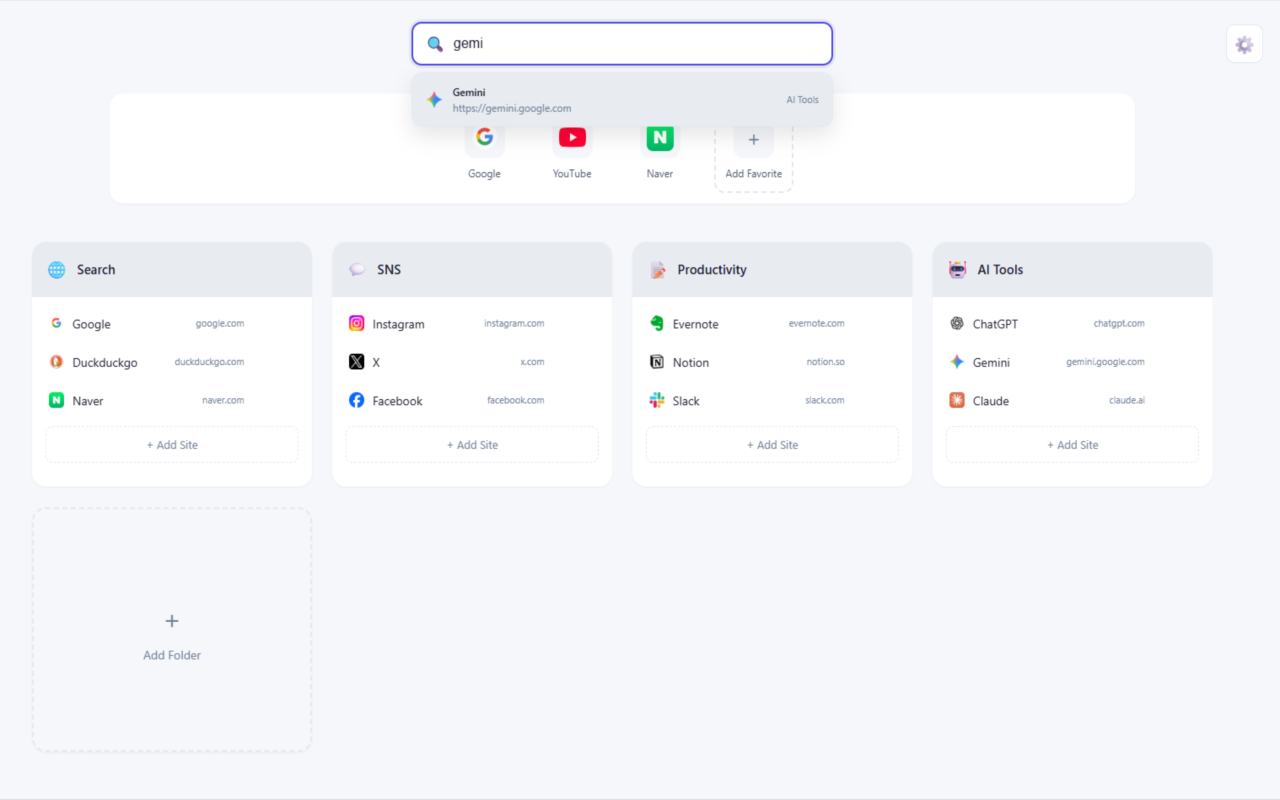Click the Instagram icon in SNS

pos(357,323)
